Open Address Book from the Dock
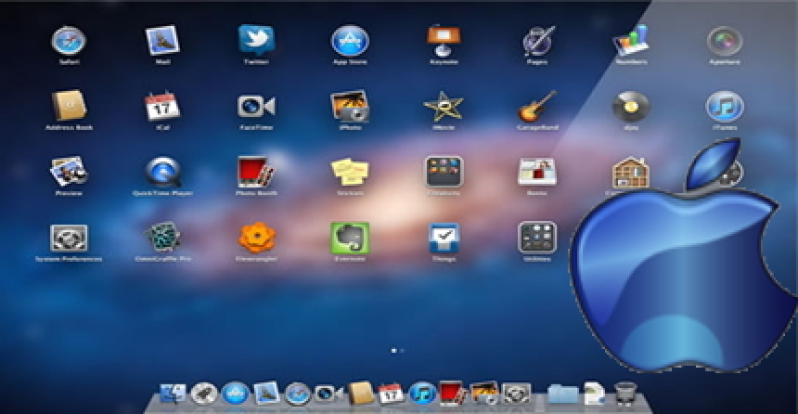 (x=360, y=393)
